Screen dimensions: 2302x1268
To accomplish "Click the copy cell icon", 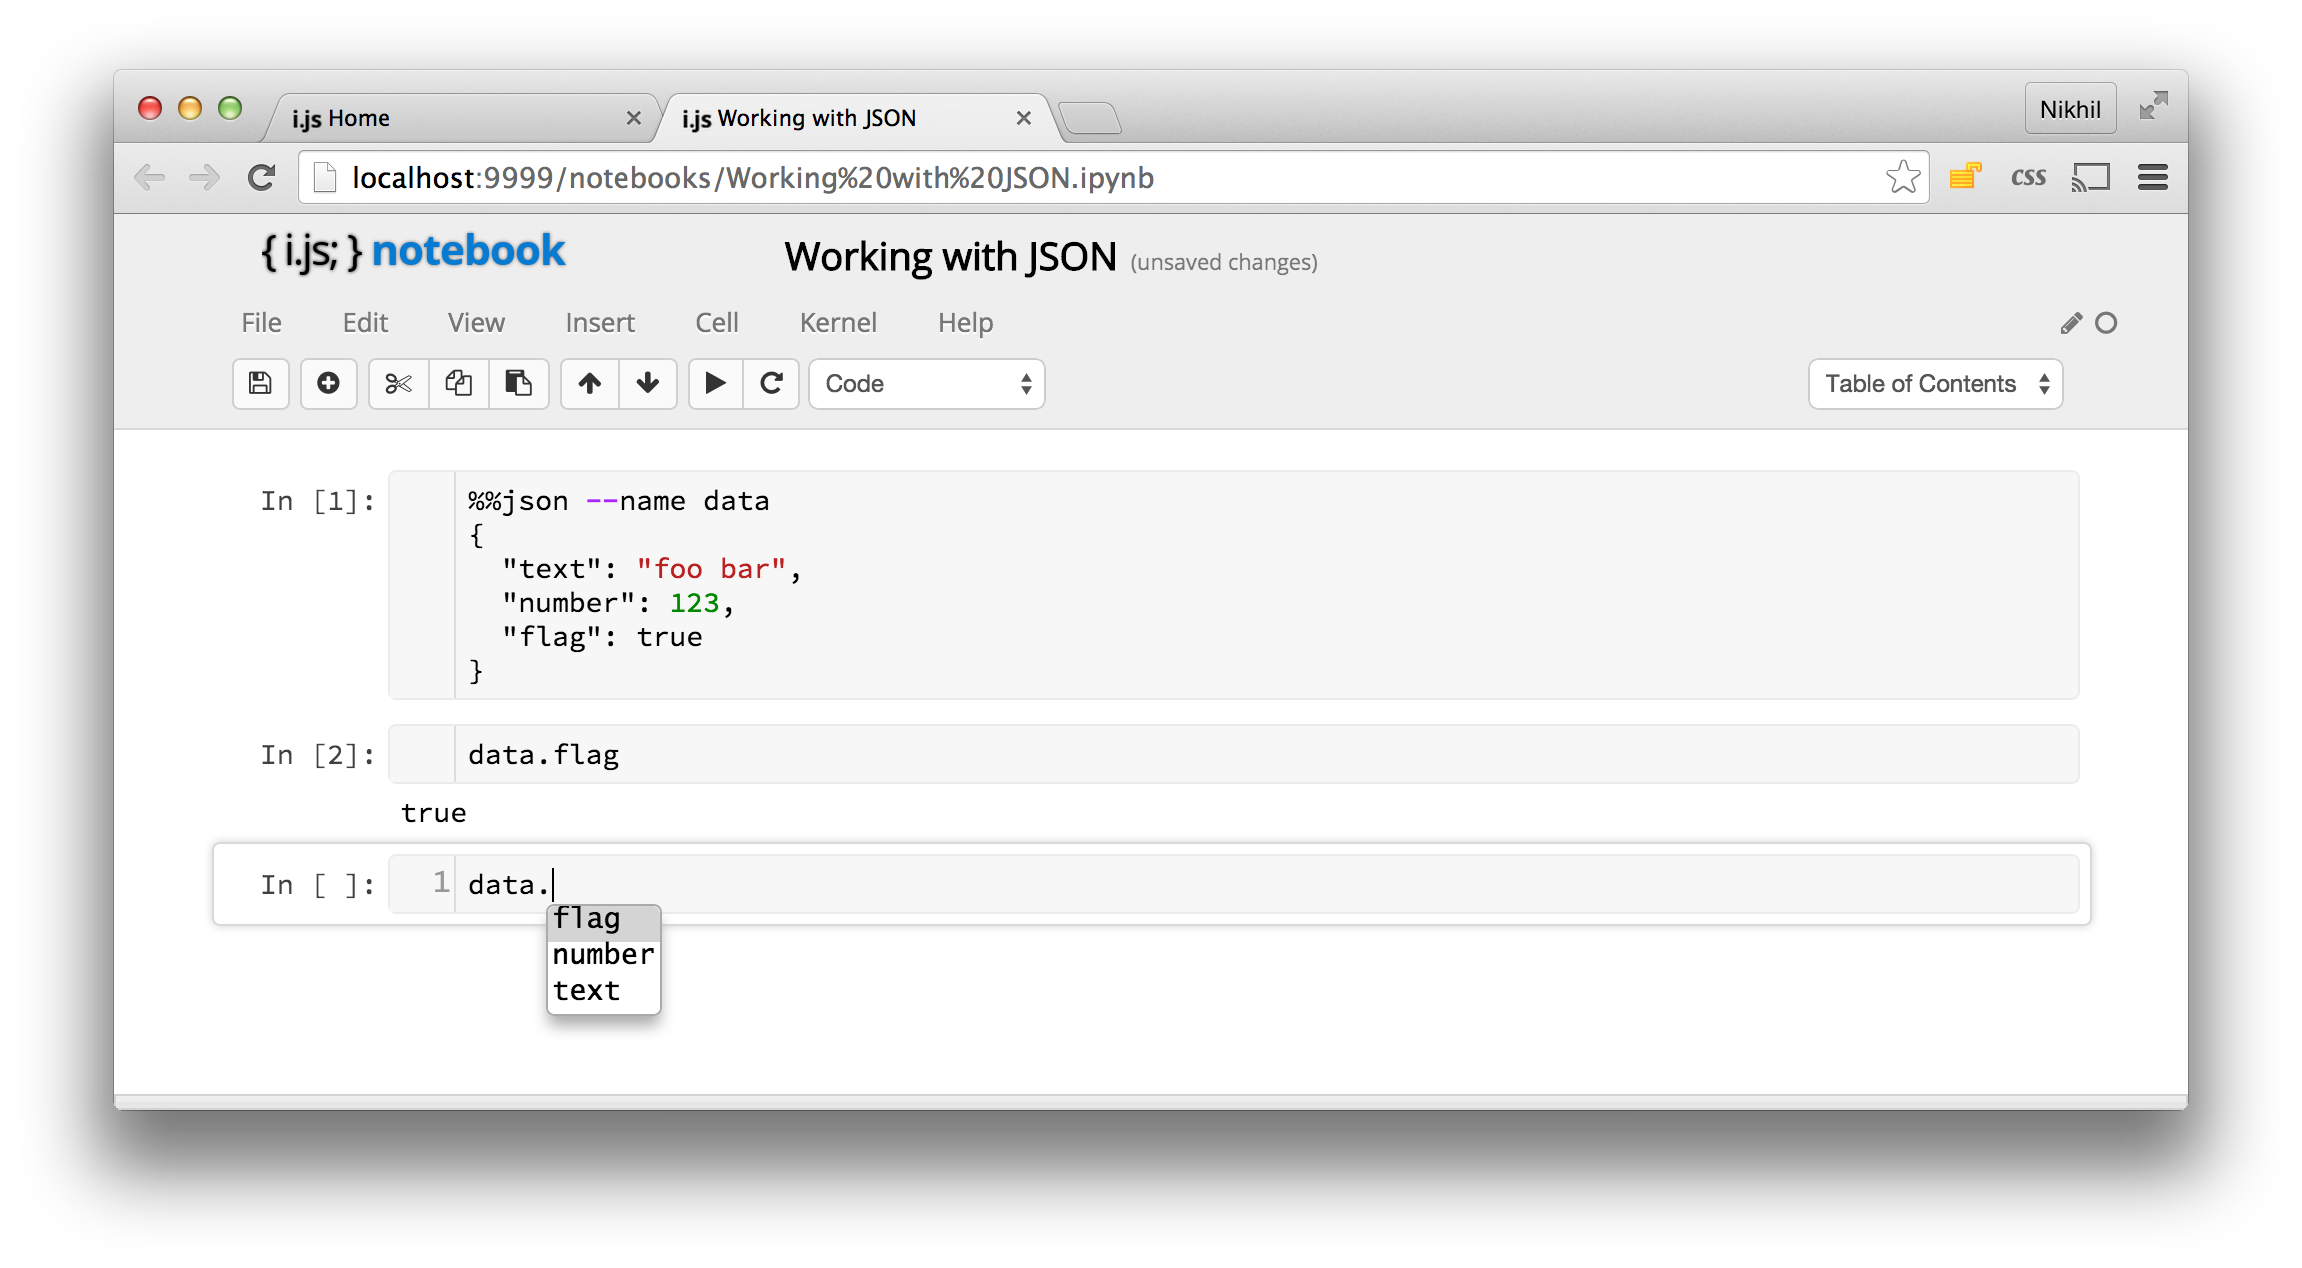I will [459, 384].
